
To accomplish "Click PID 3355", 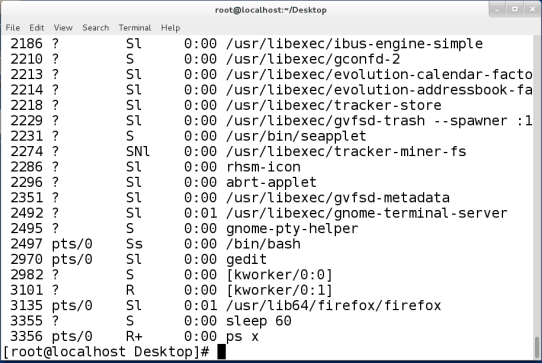I will pos(27,321).
